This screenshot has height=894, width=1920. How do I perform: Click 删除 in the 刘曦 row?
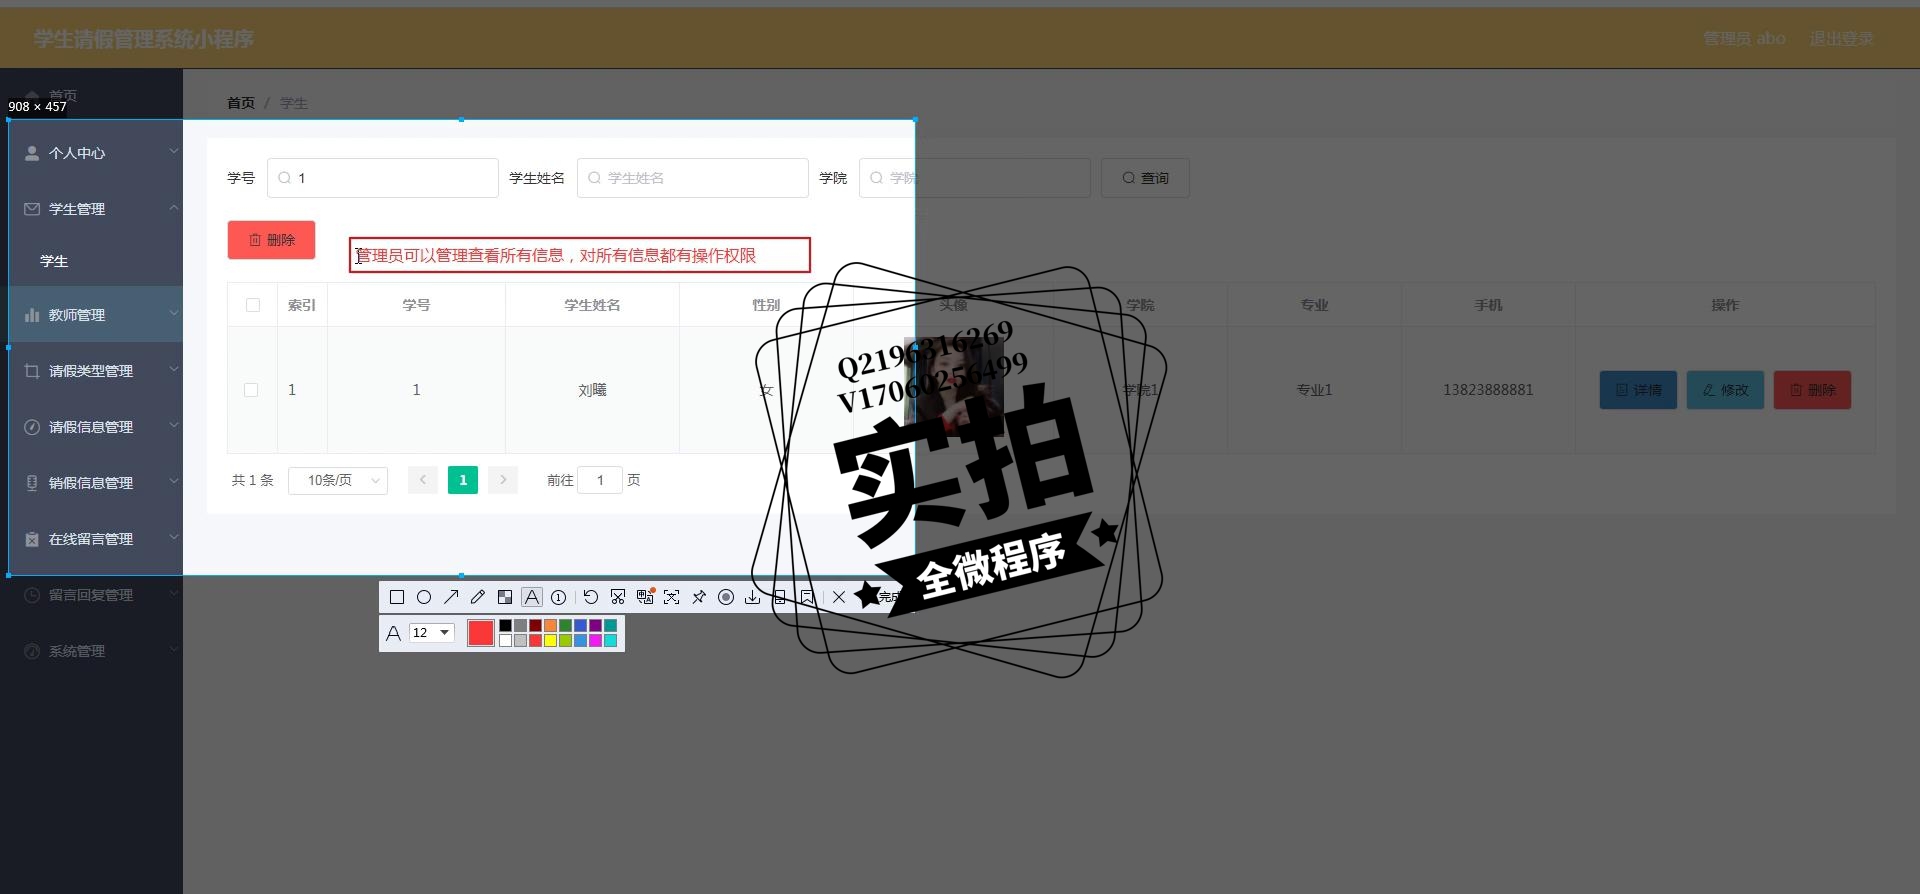(1812, 390)
